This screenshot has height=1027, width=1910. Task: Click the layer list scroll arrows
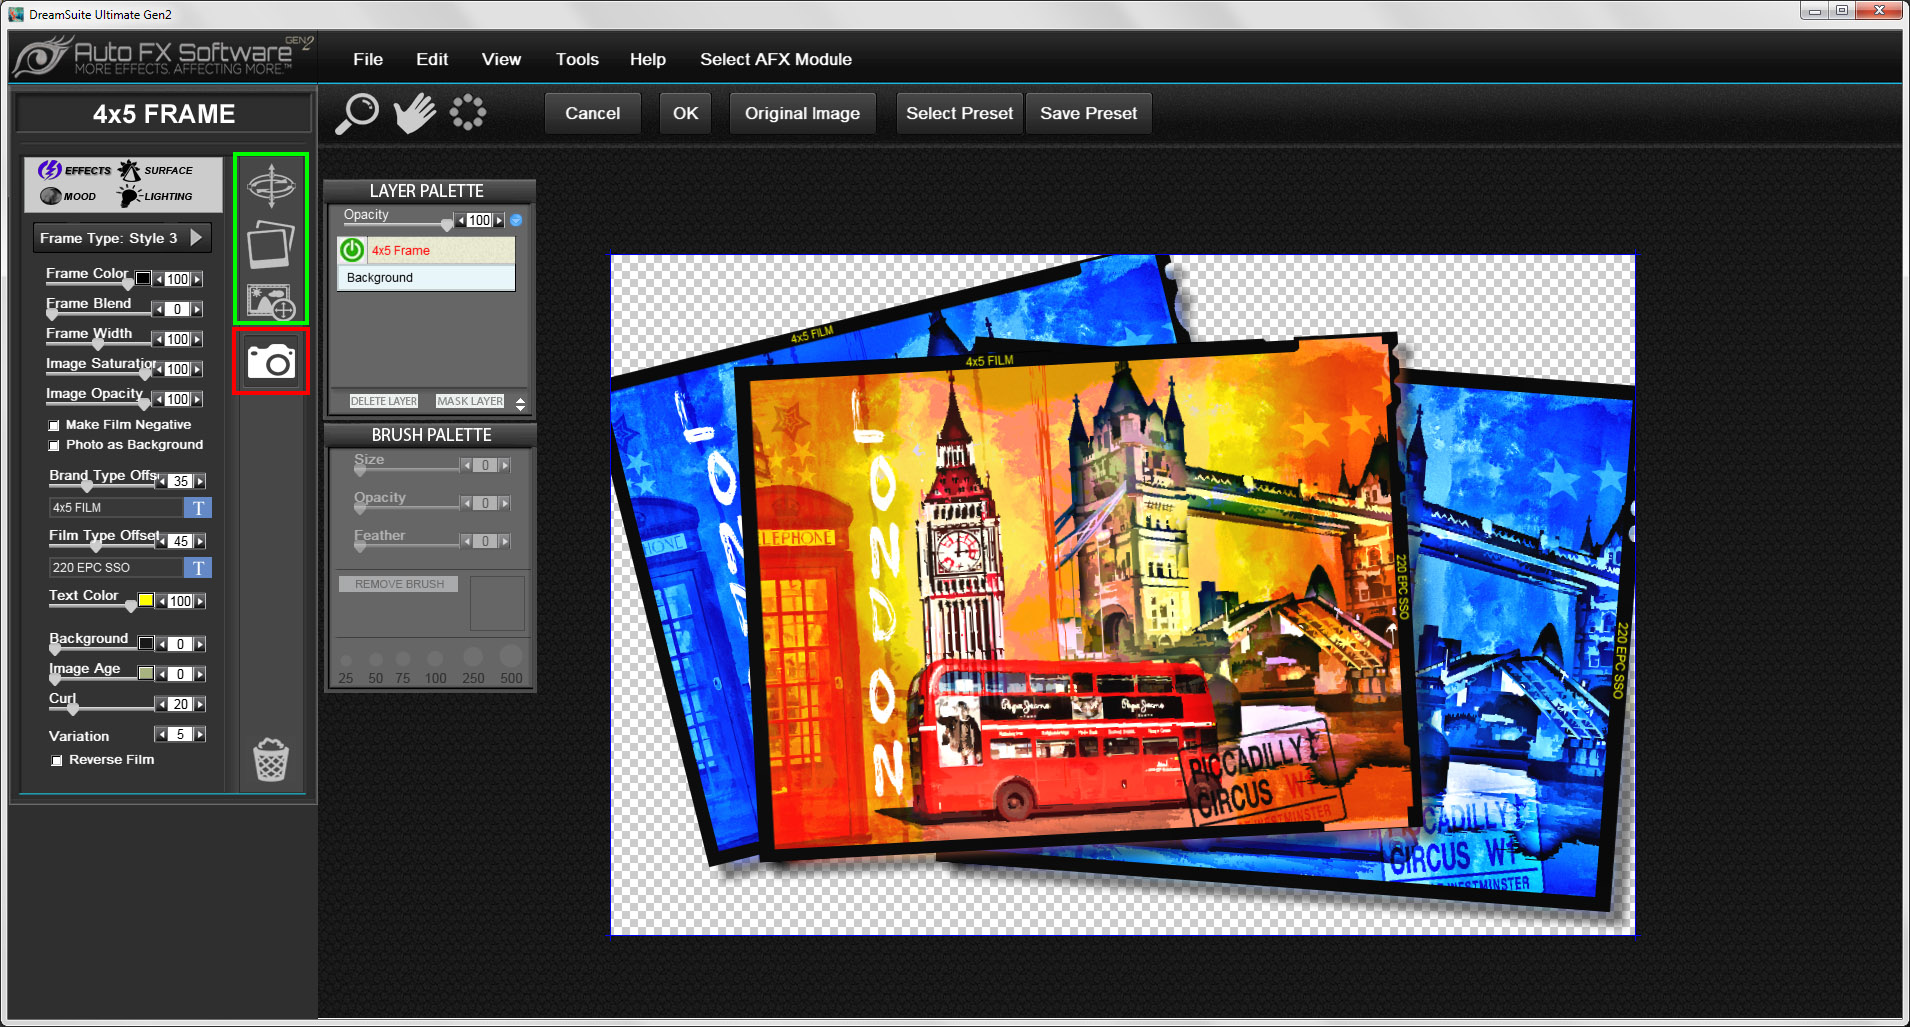point(520,404)
